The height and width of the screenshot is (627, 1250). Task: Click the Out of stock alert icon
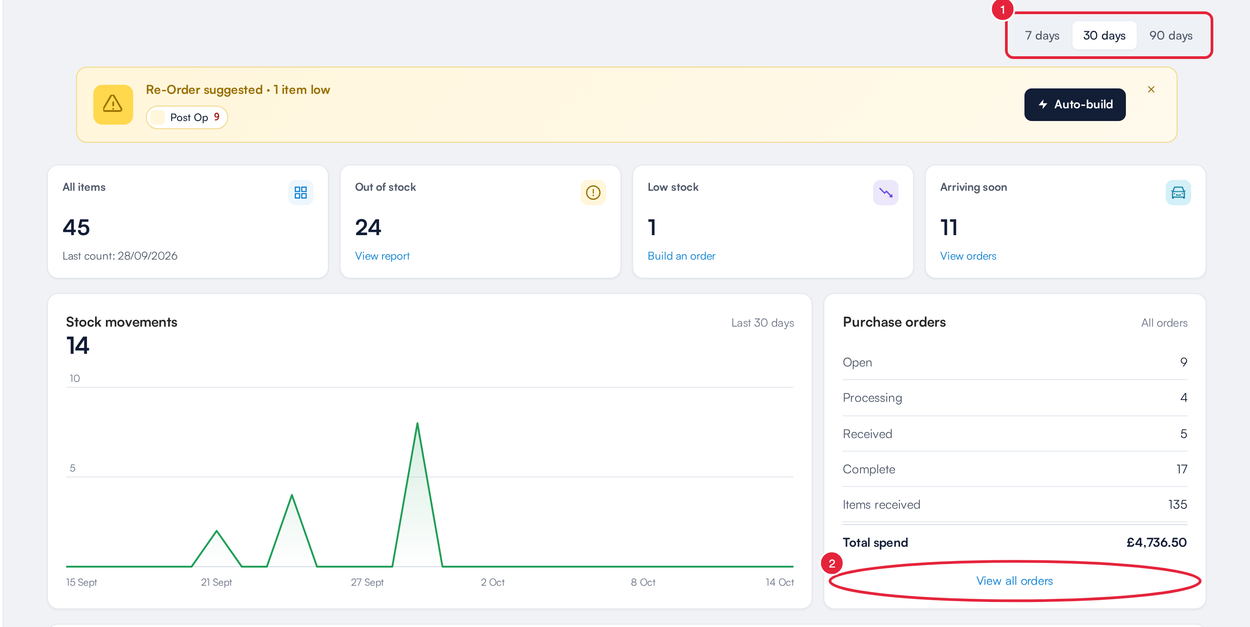click(x=593, y=192)
